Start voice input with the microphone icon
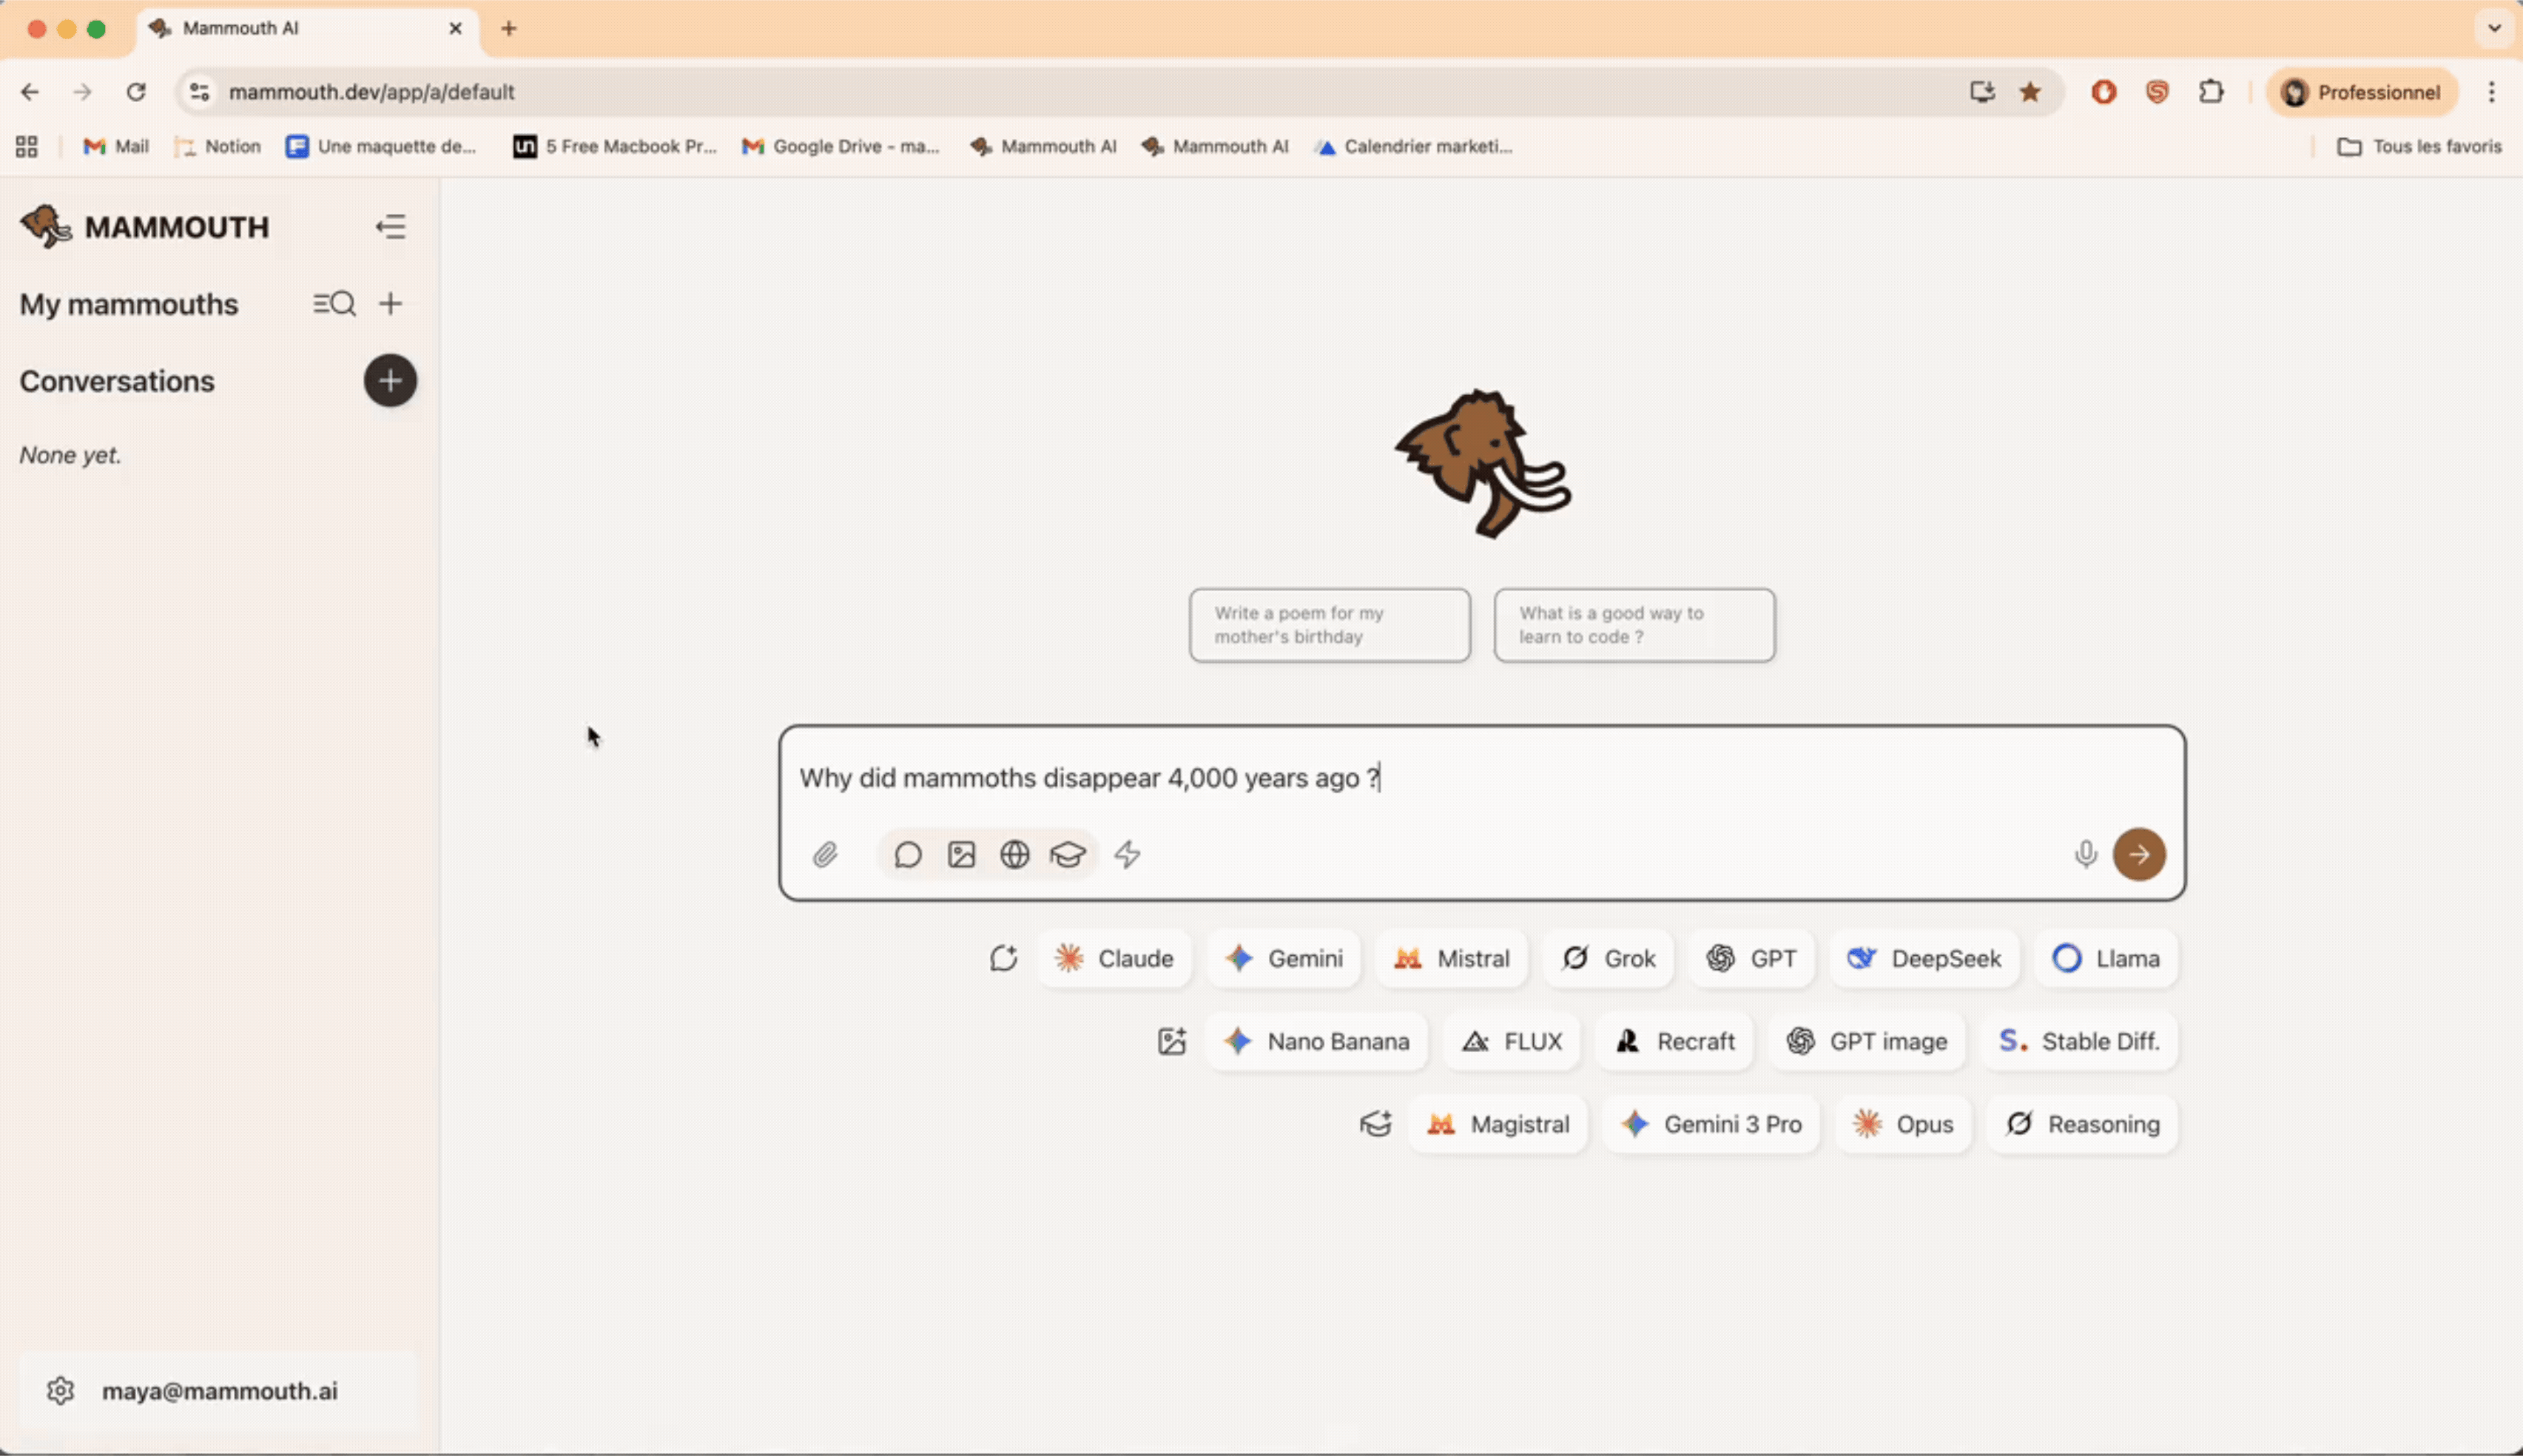 click(2085, 854)
